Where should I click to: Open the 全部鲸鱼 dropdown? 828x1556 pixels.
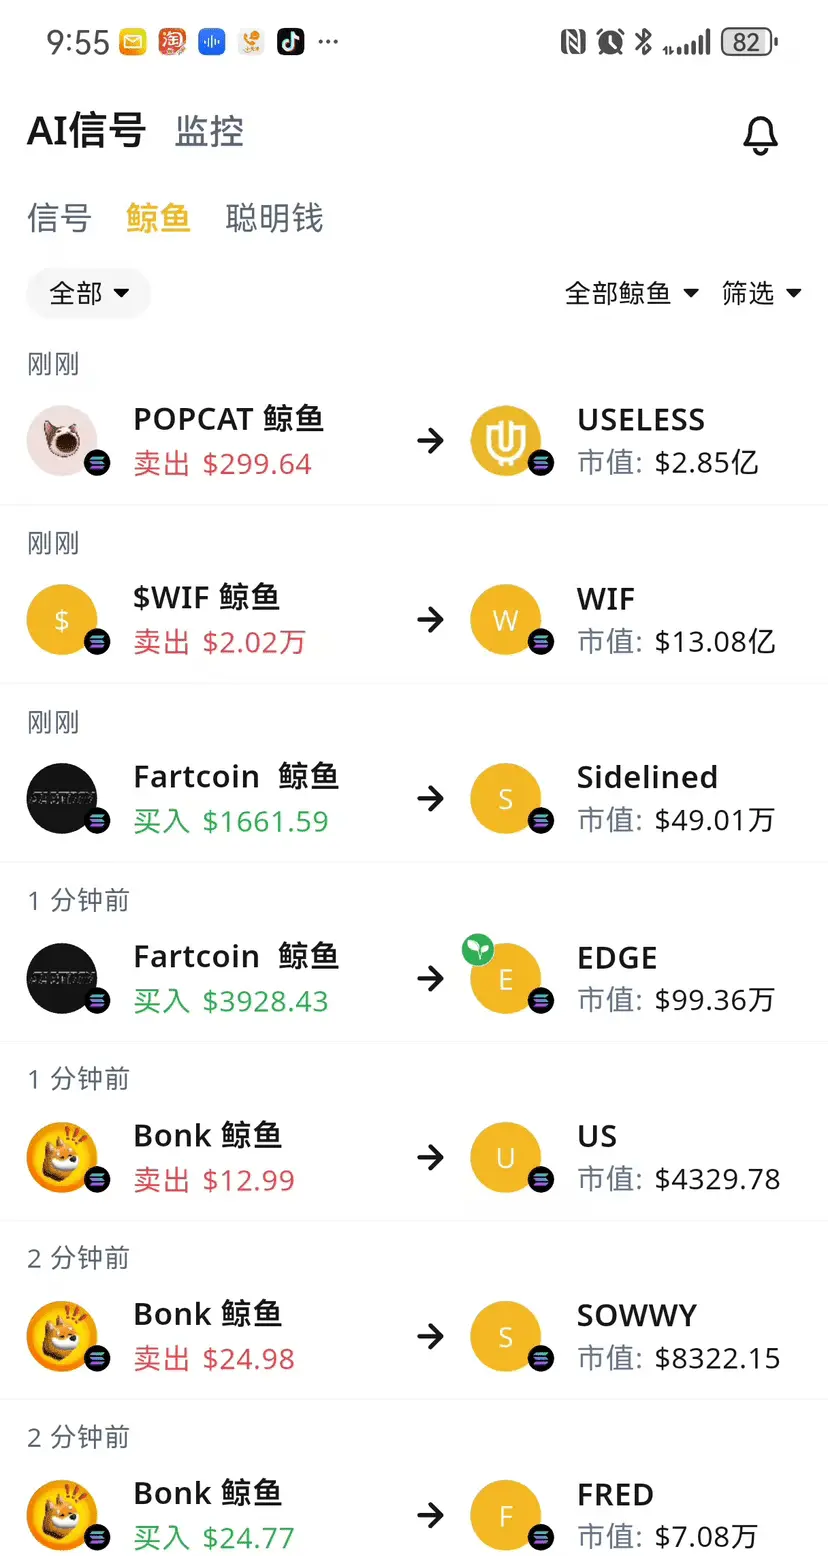[632, 293]
